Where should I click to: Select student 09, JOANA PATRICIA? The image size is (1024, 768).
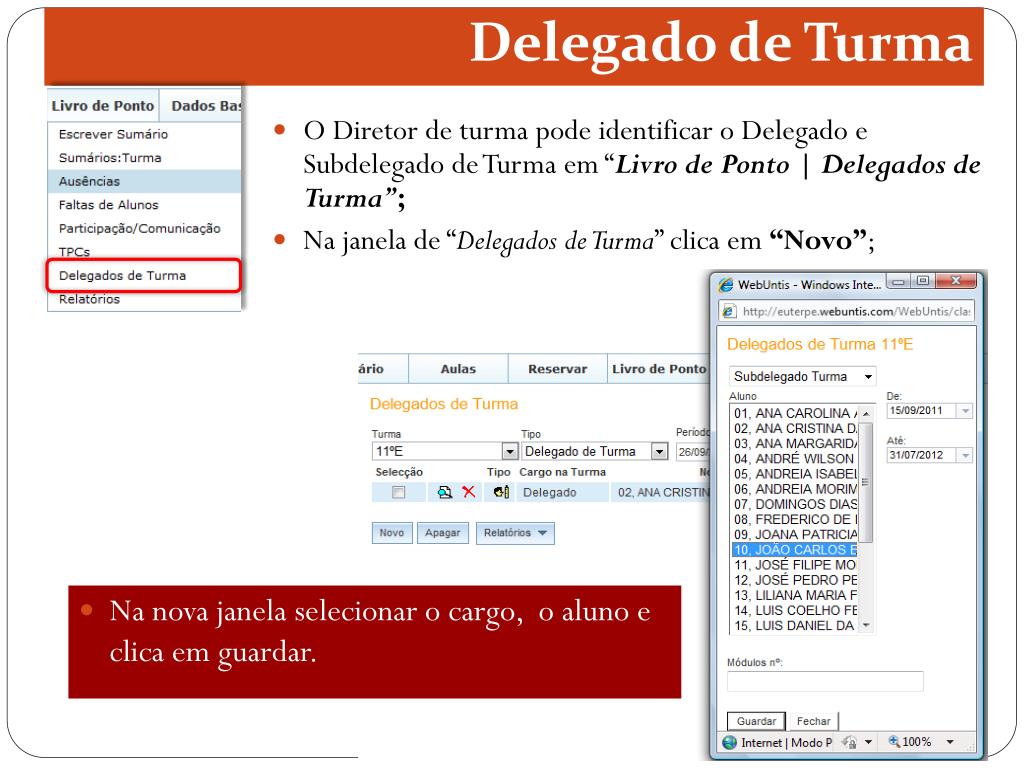795,534
